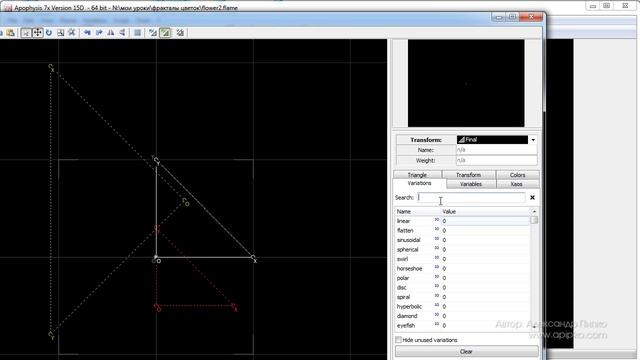This screenshot has width=640, height=360.
Task: Select the diamond variation name
Action: click(x=407, y=316)
